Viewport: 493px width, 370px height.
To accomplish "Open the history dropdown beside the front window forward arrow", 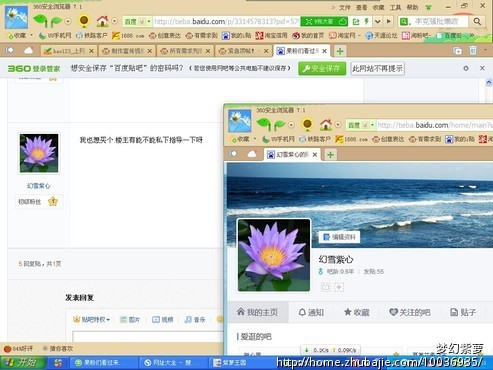I will point(291,125).
